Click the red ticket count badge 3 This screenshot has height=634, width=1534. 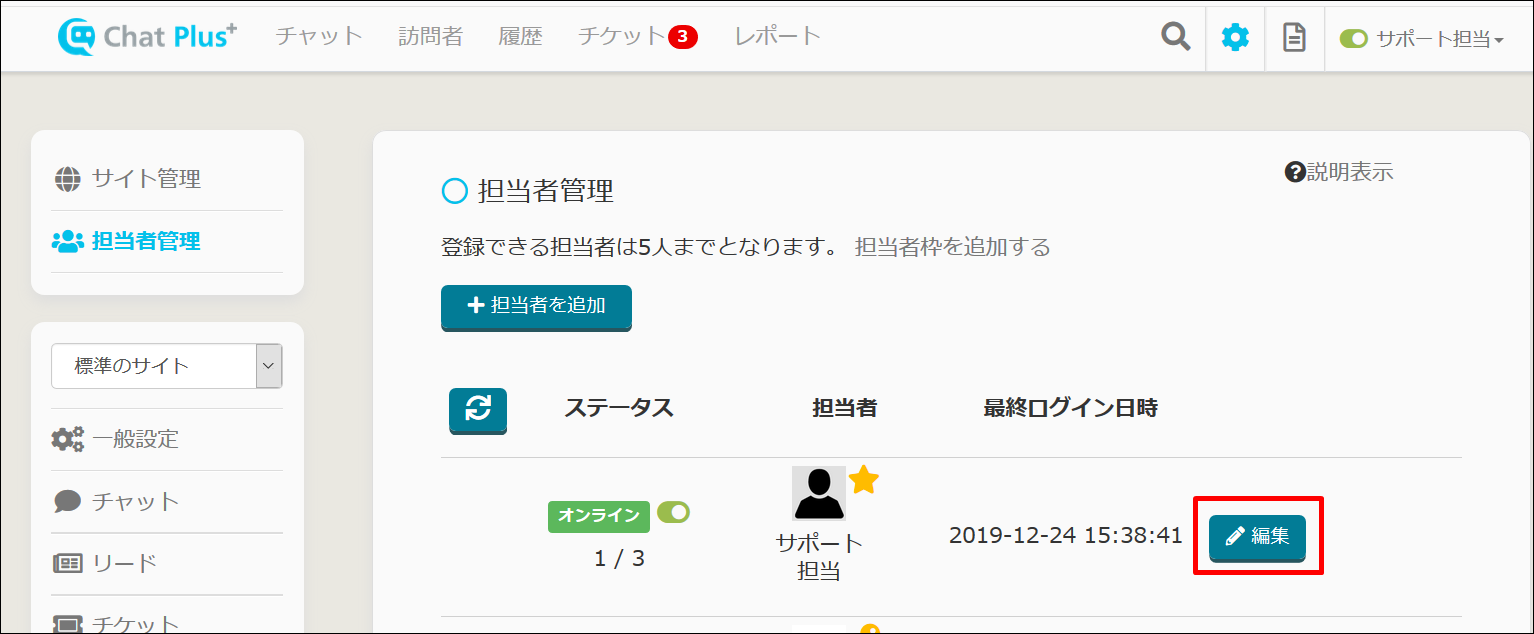point(683,37)
